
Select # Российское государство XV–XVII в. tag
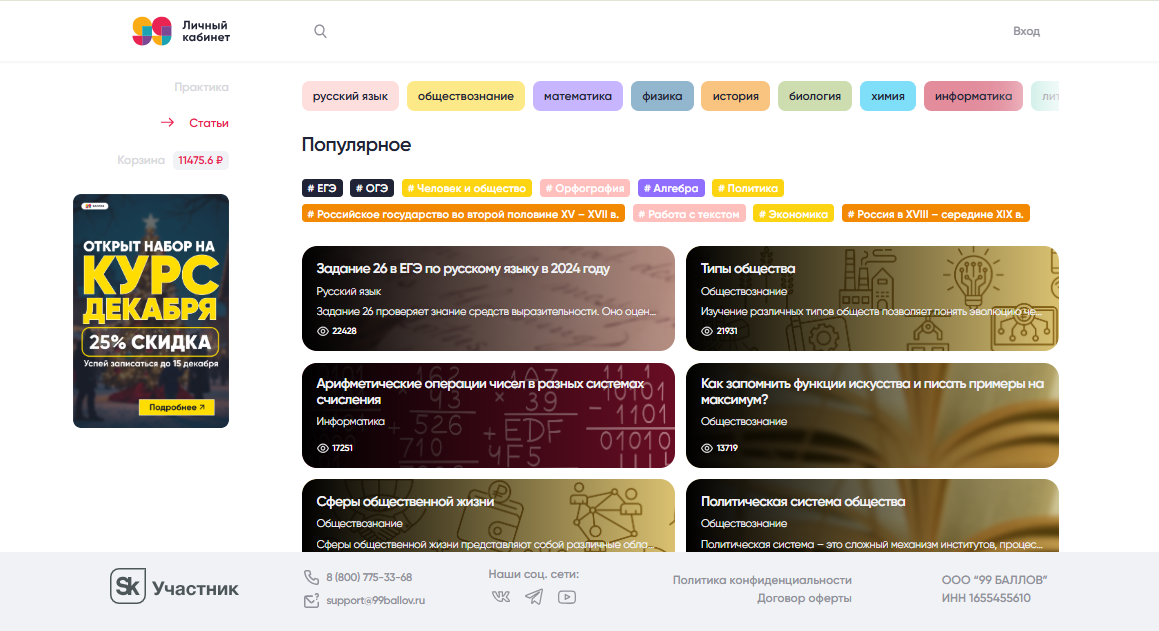(x=463, y=214)
